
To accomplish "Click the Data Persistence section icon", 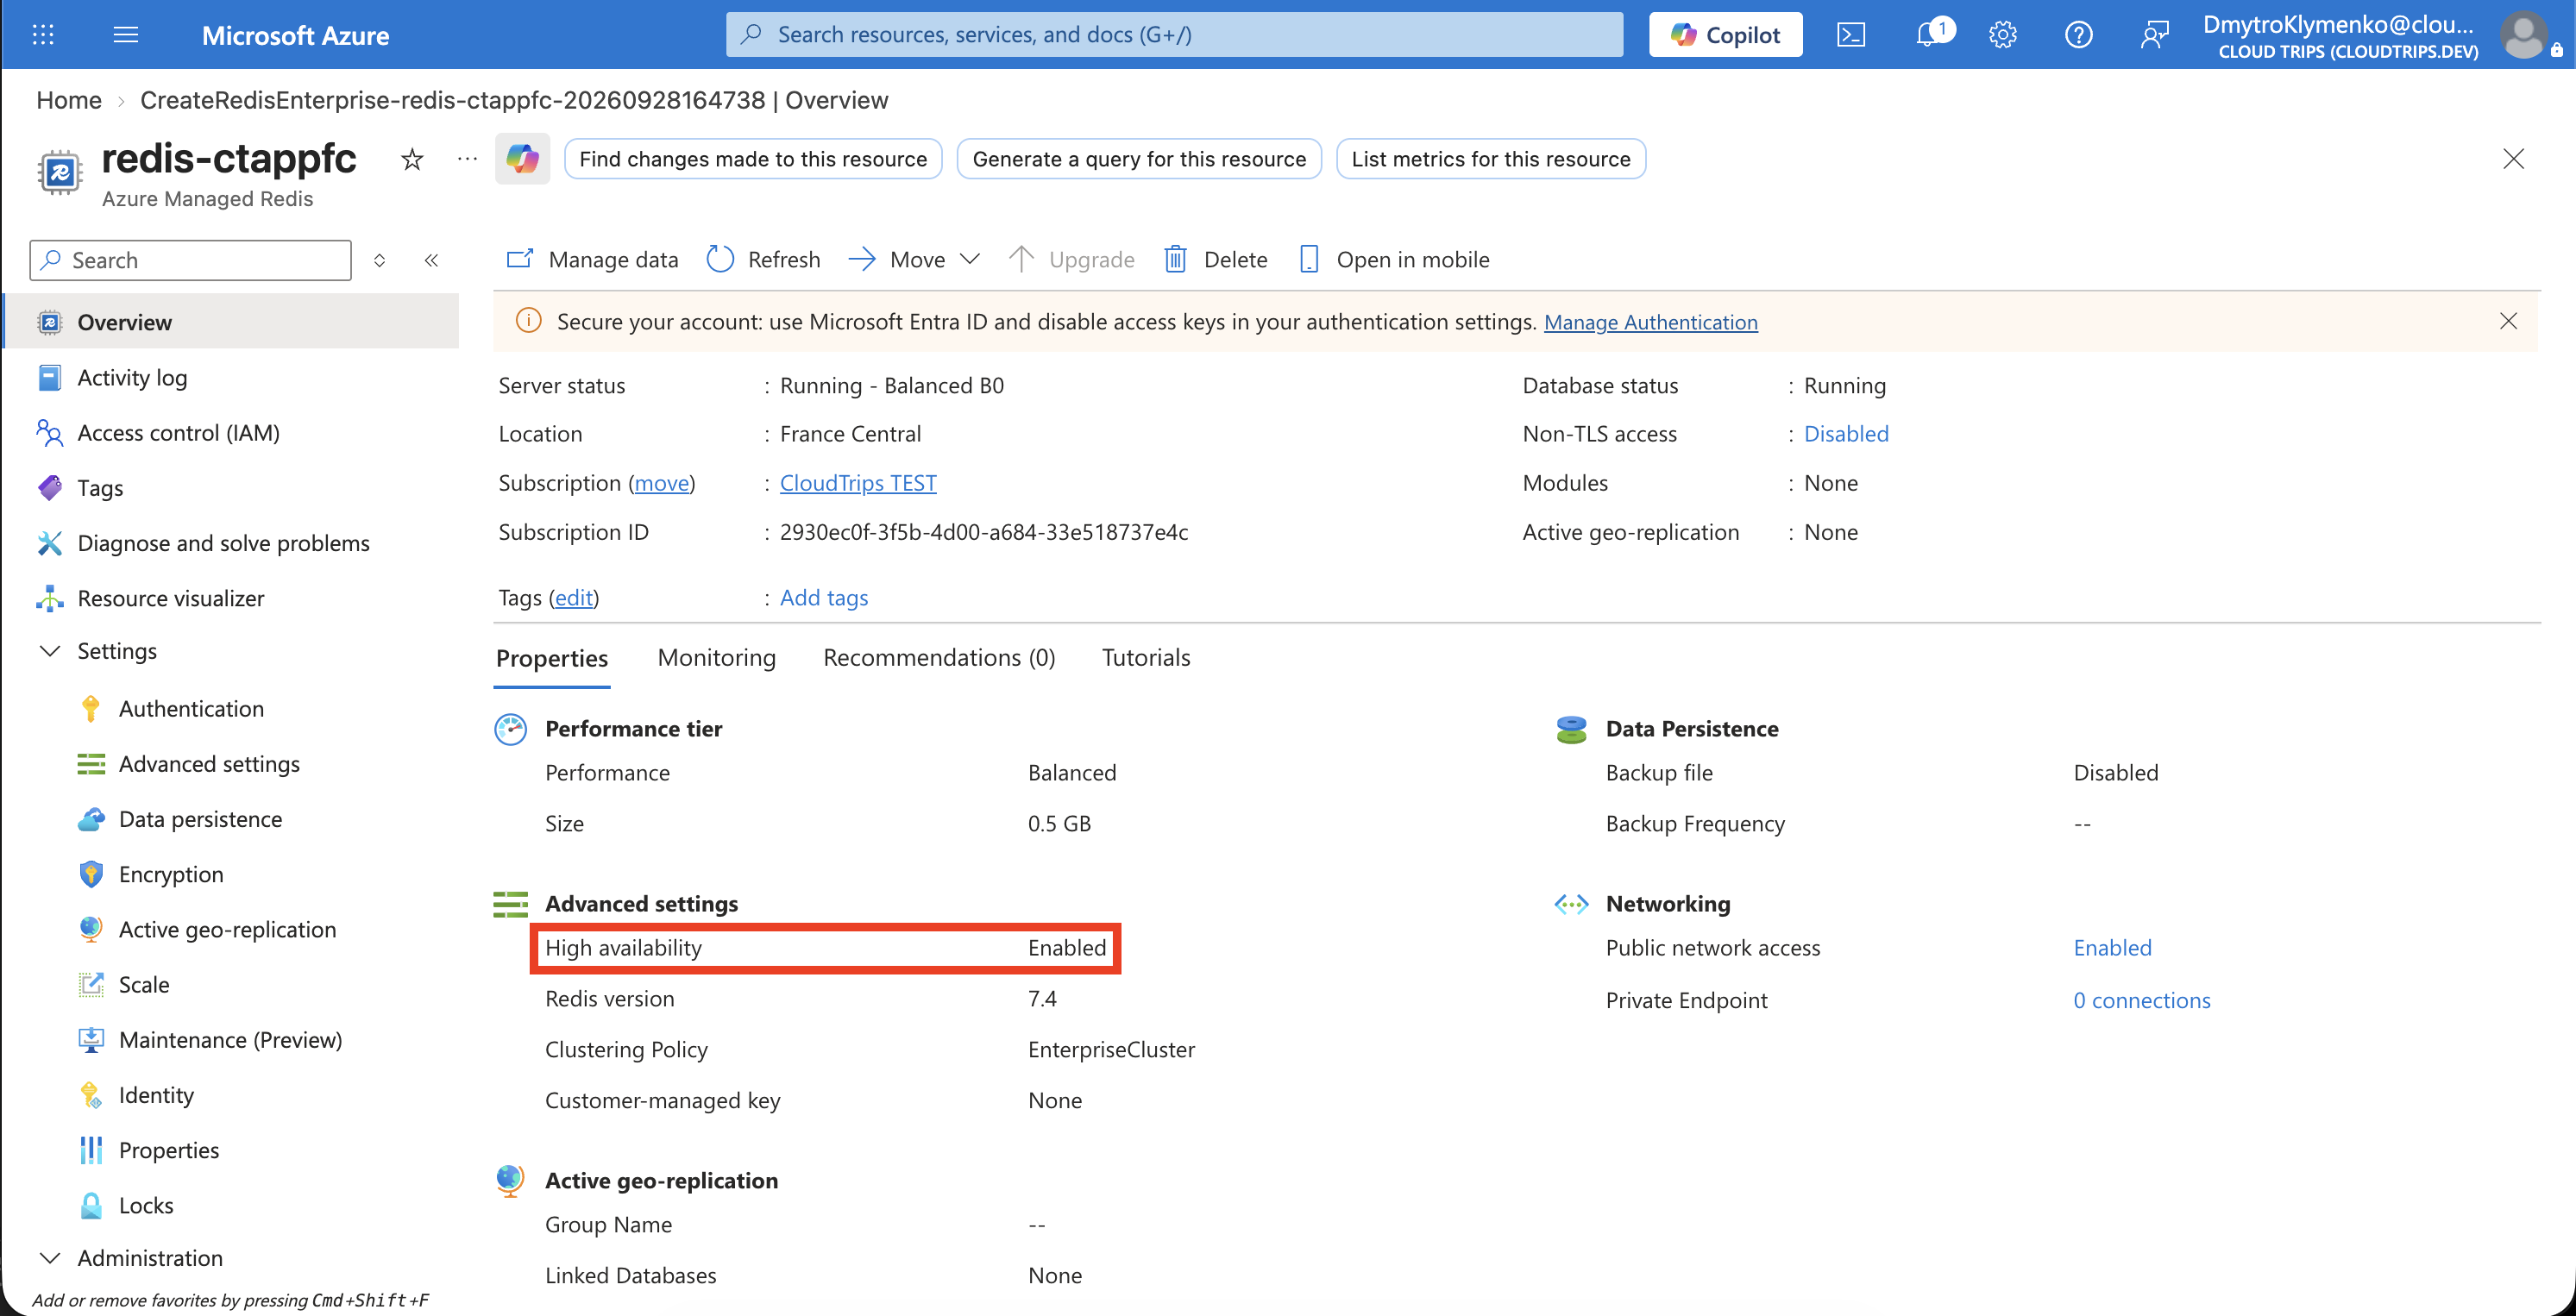I will tap(1572, 729).
